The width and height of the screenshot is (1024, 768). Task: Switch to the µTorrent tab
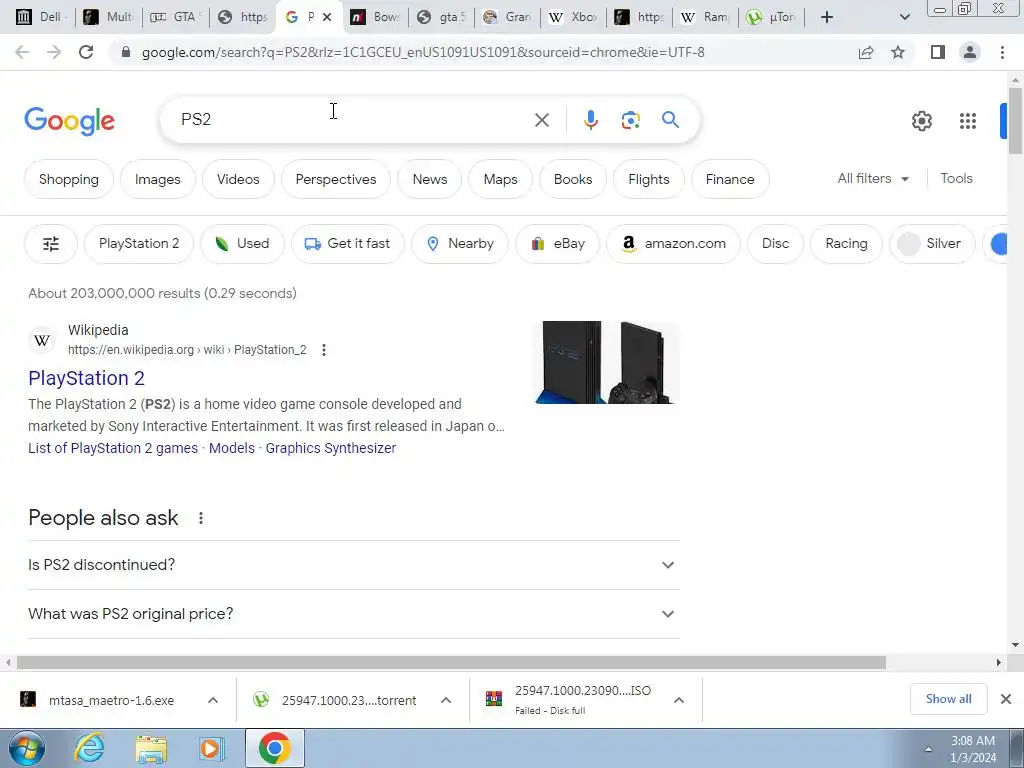772,17
